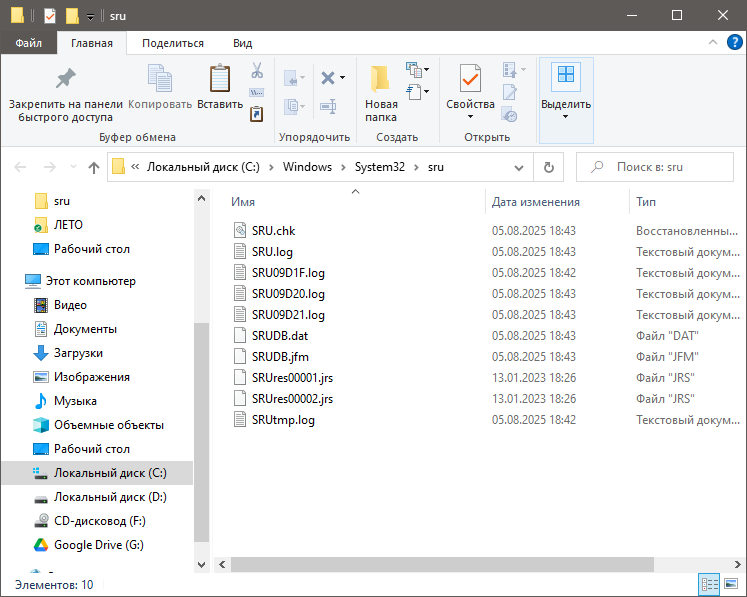Click the red X Delete icon
Image resolution: width=747 pixels, height=597 pixels.
tap(328, 78)
